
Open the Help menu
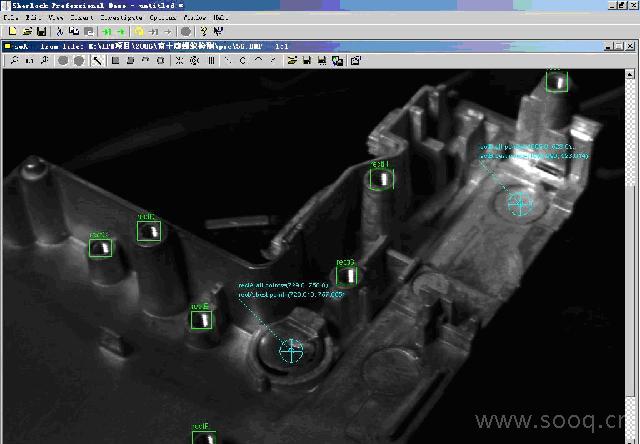[x=220, y=18]
